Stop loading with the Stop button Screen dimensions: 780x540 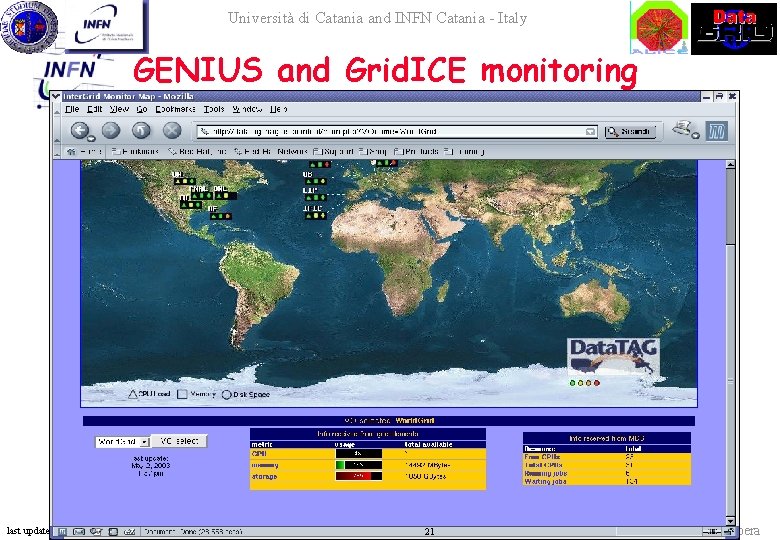172,131
